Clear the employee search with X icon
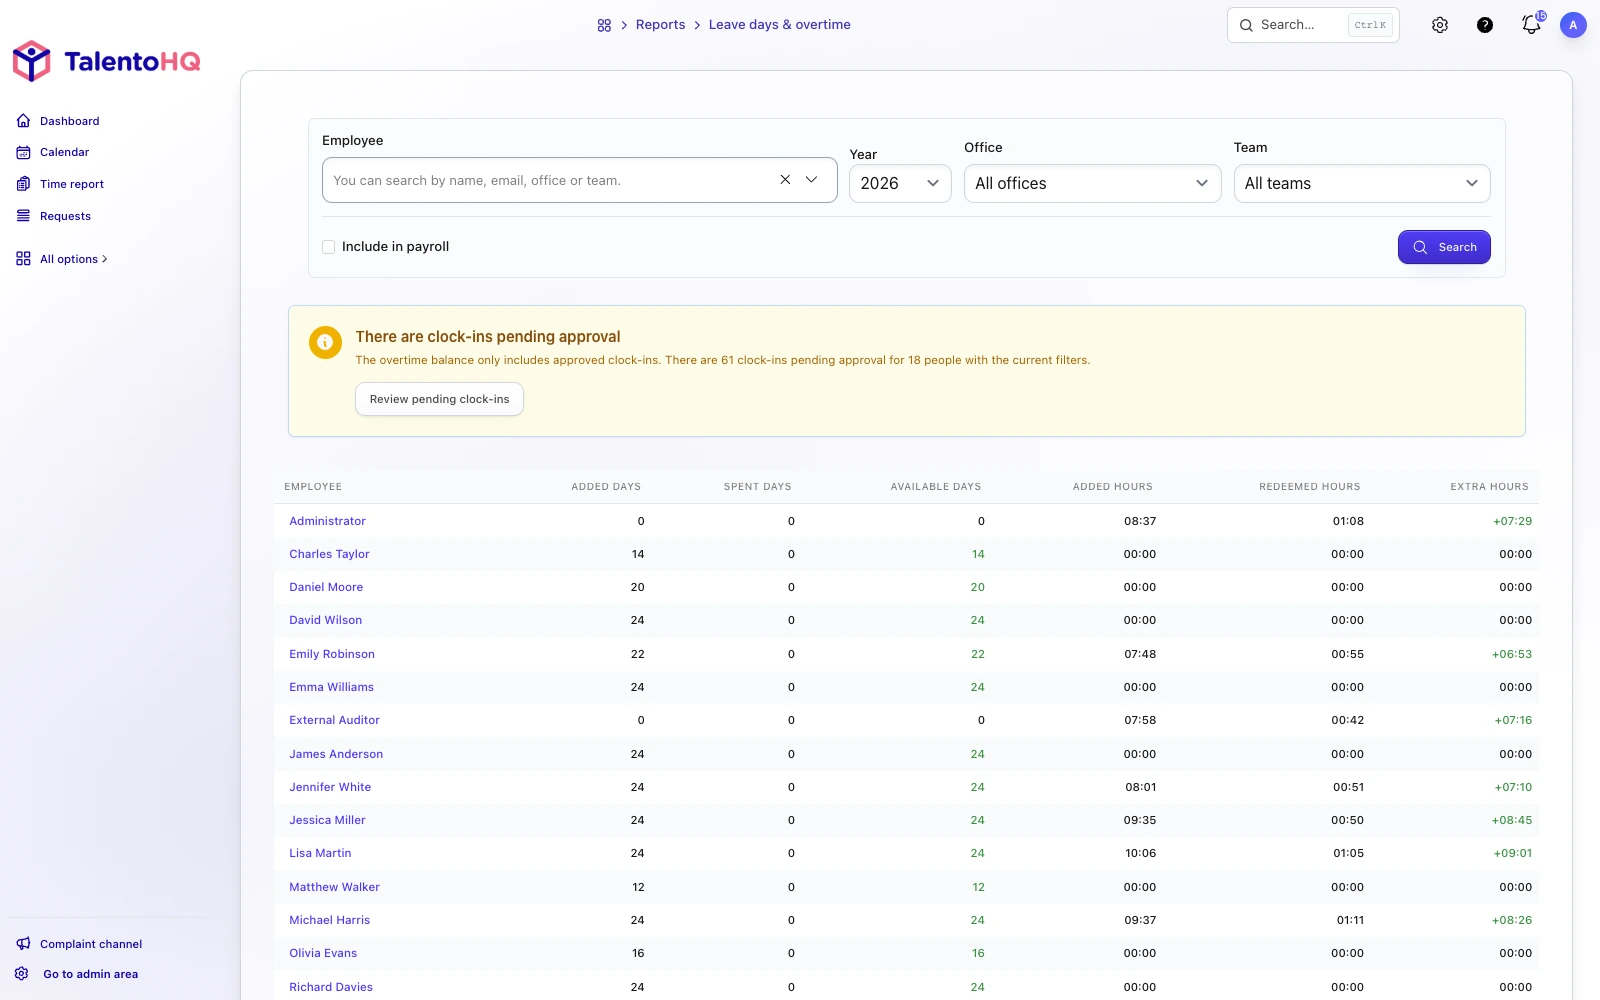The height and width of the screenshot is (1000, 1600). [x=785, y=180]
